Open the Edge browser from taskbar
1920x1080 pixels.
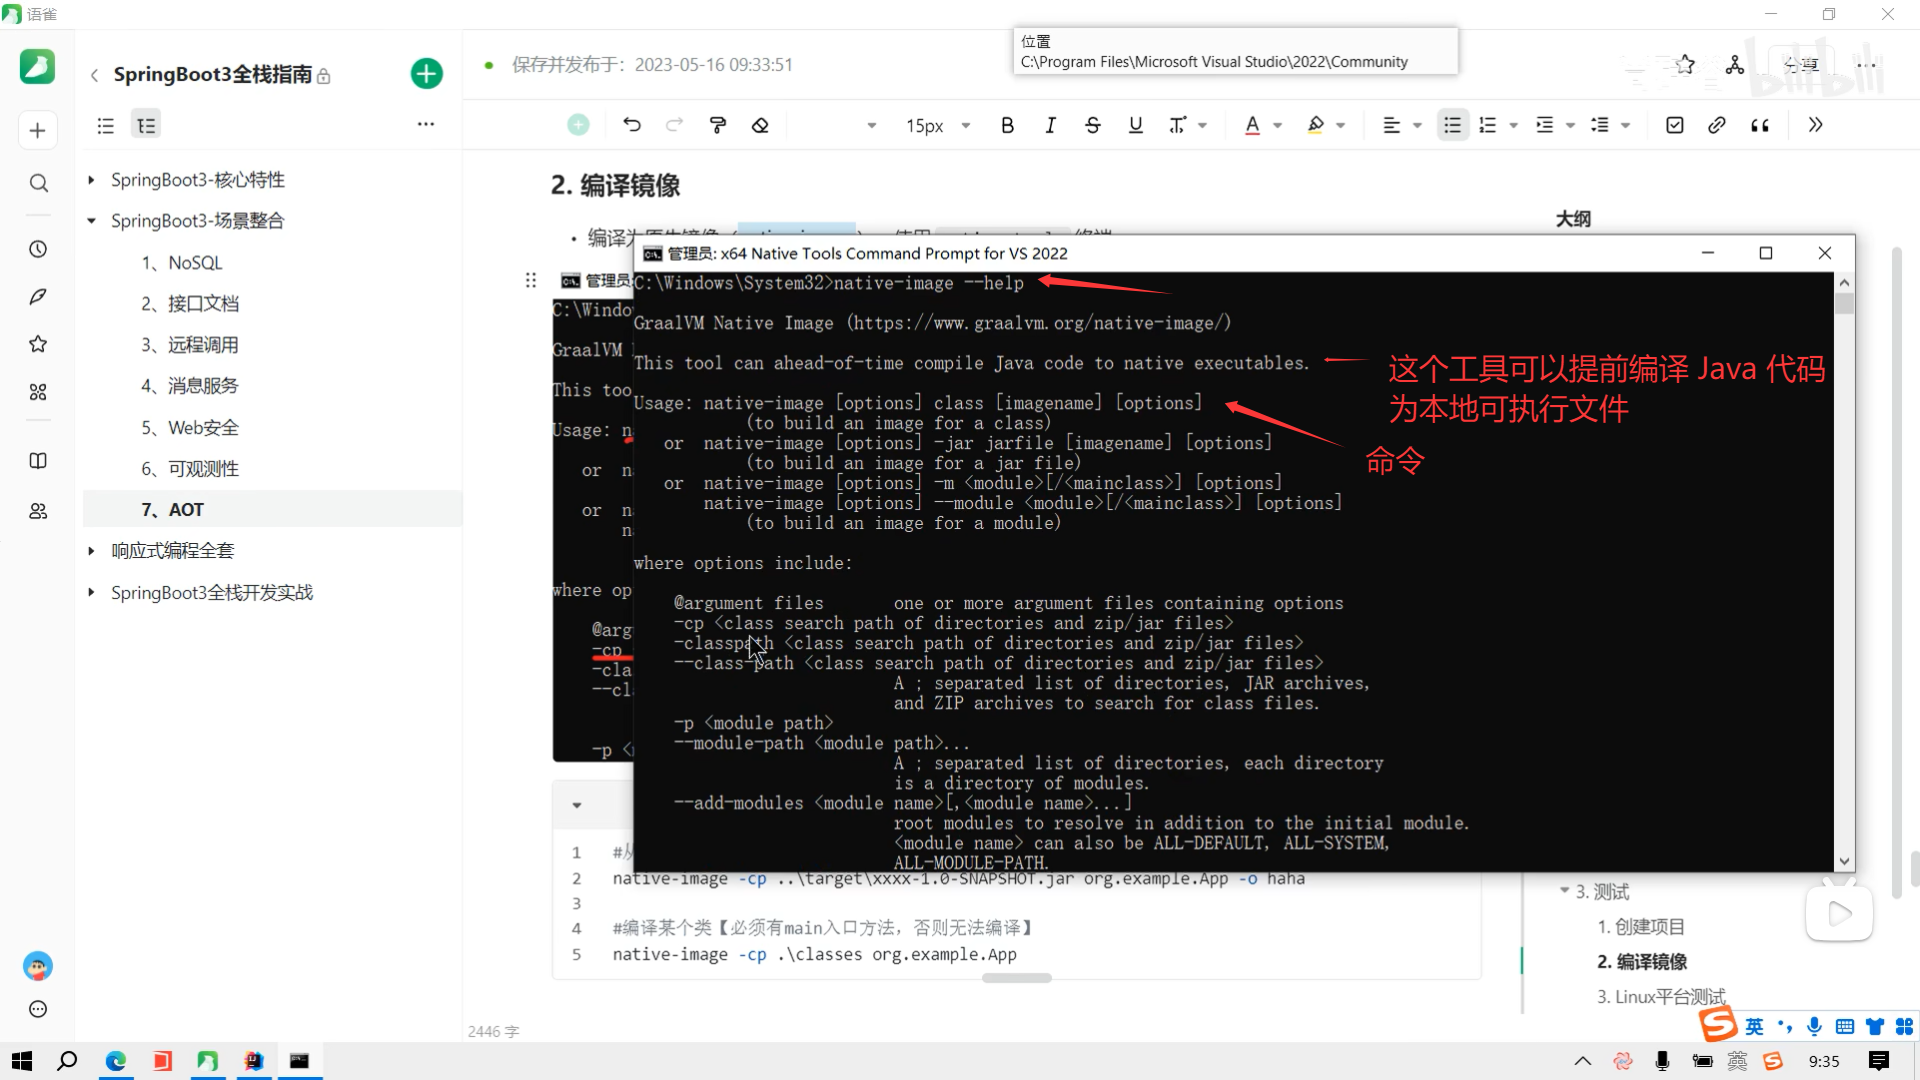(116, 1061)
